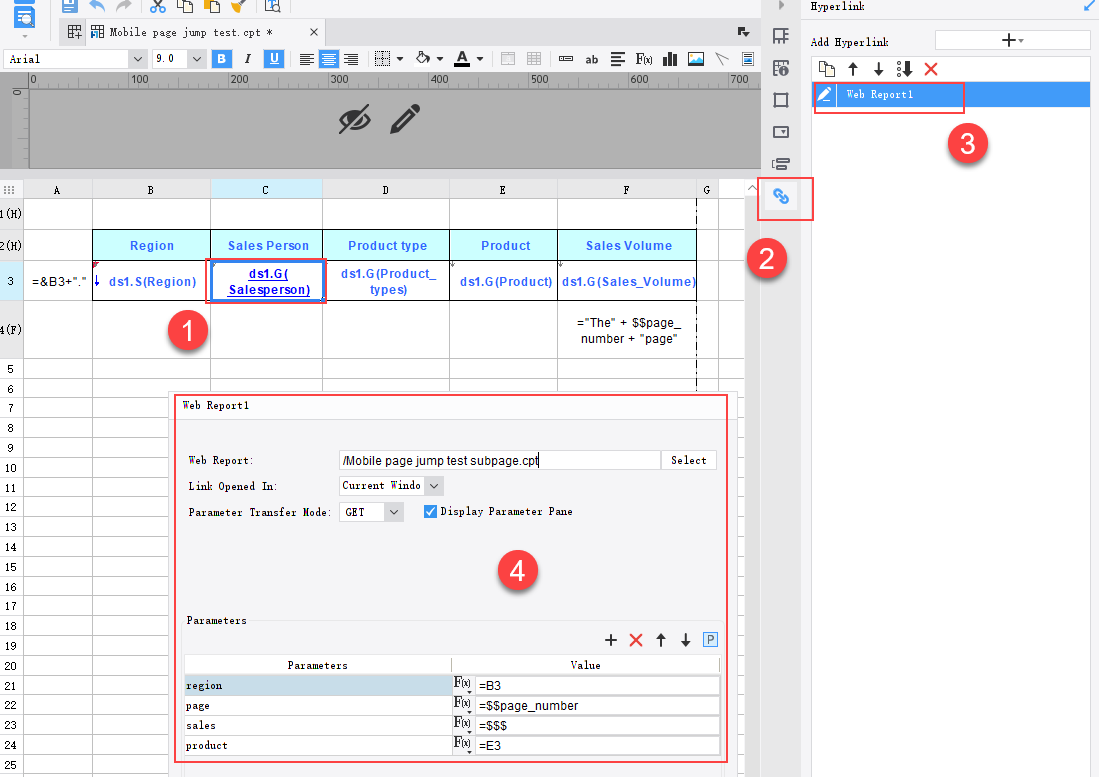Click the Select button for Web Report
The height and width of the screenshot is (777, 1099).
pyautogui.click(x=688, y=460)
